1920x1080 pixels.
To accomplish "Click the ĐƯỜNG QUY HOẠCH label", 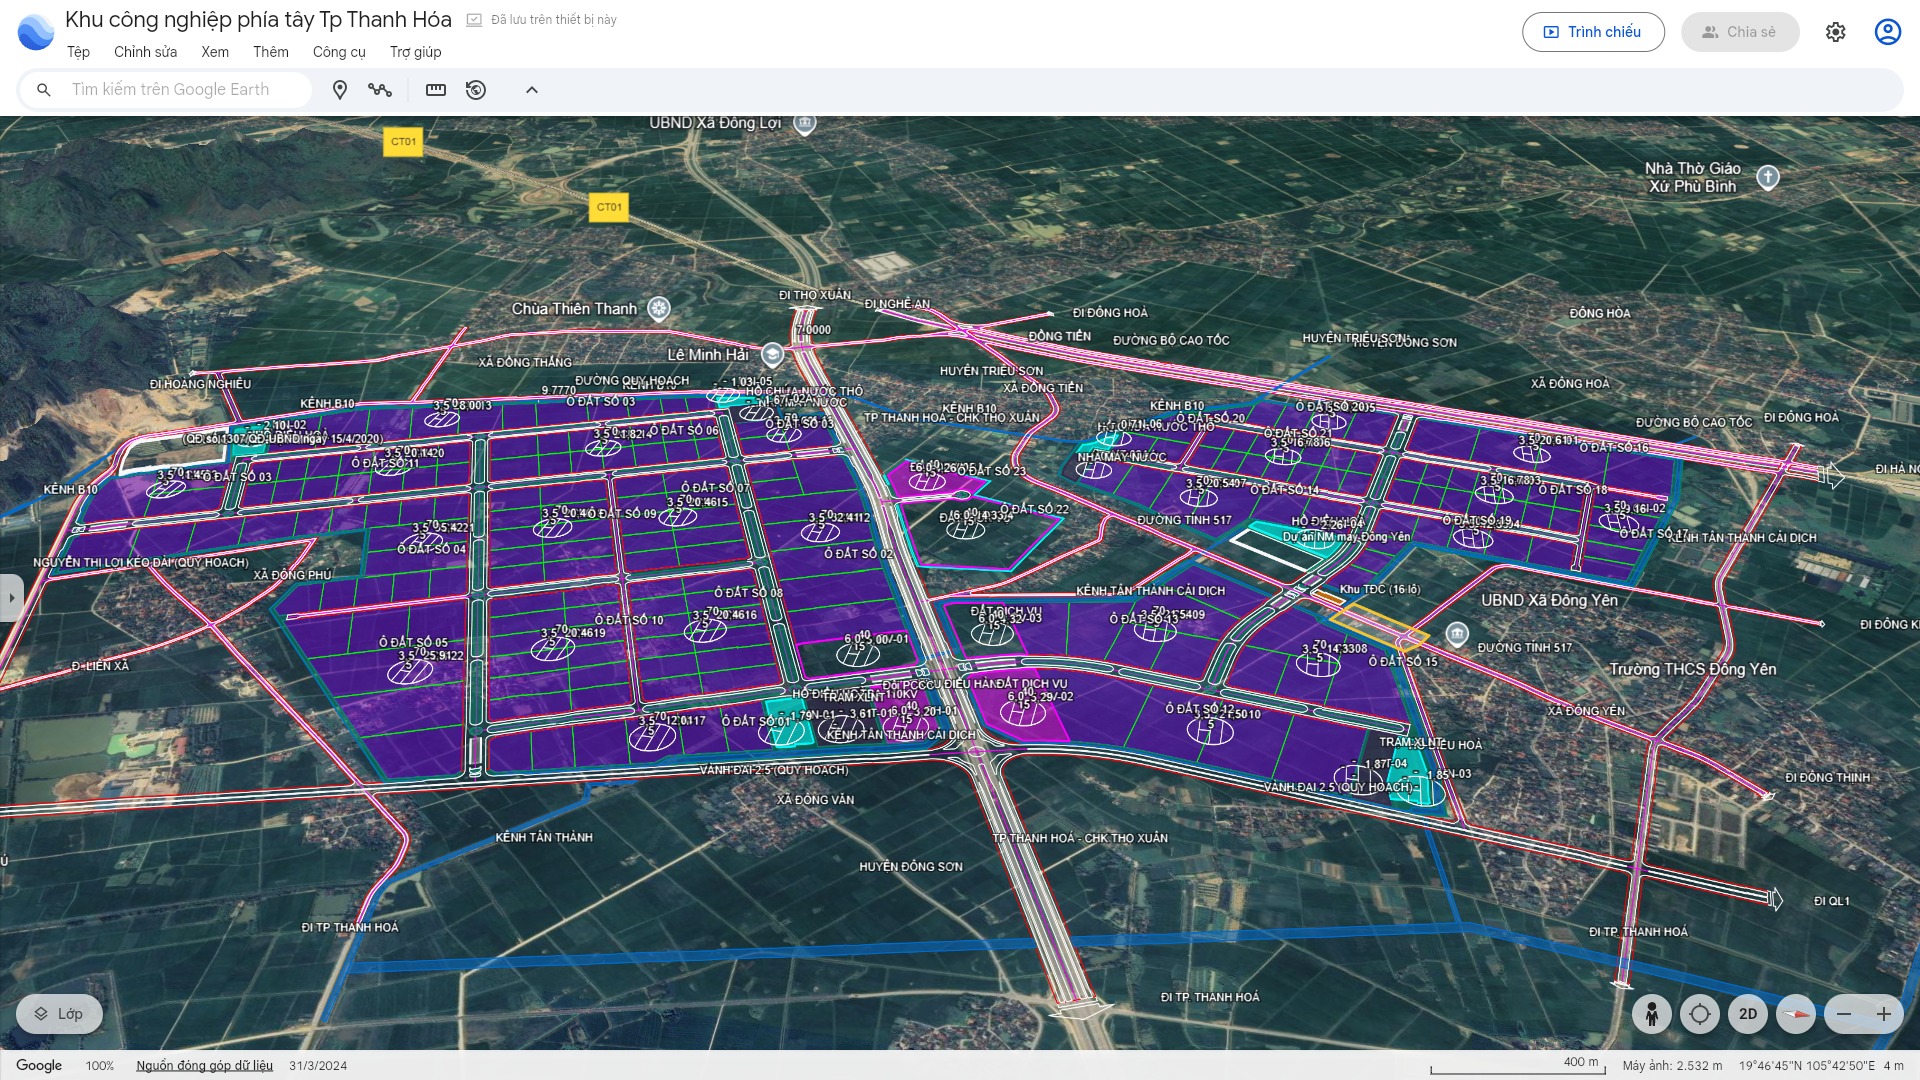I will 632,381.
